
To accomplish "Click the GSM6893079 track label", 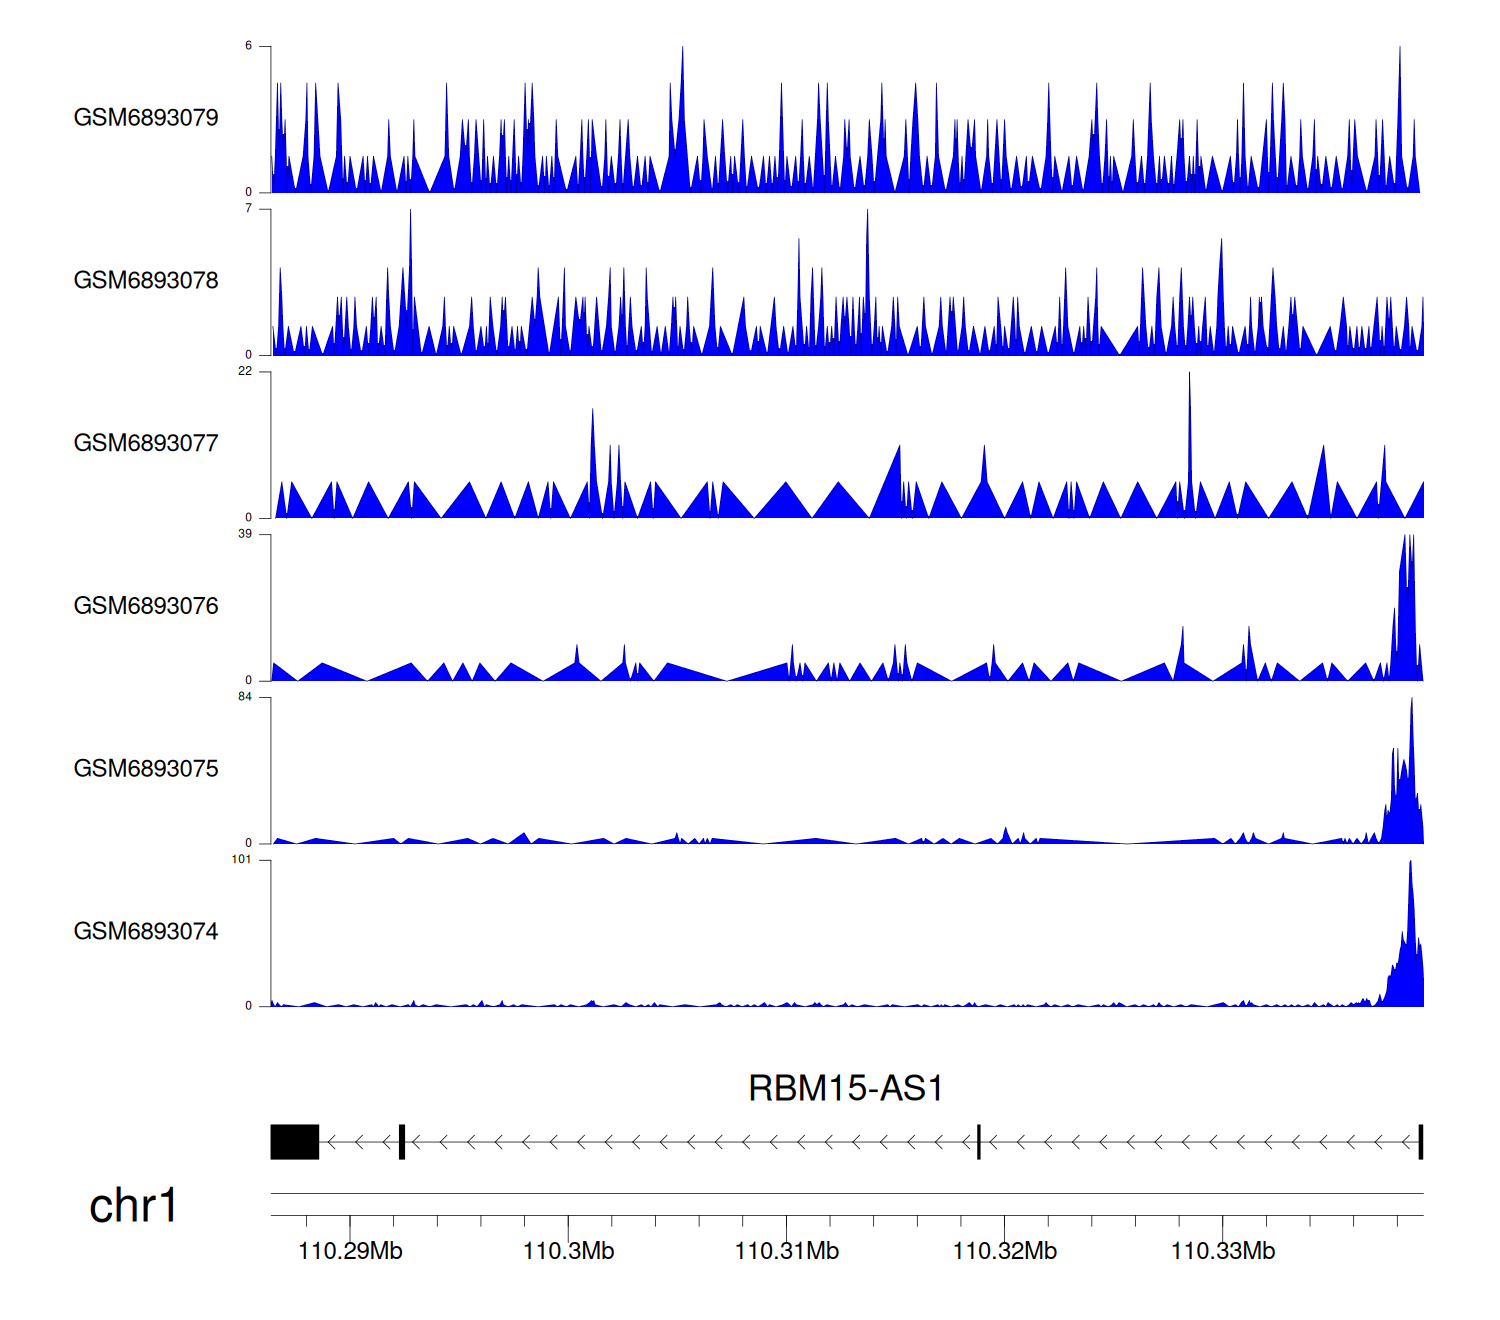I will pos(146,118).
